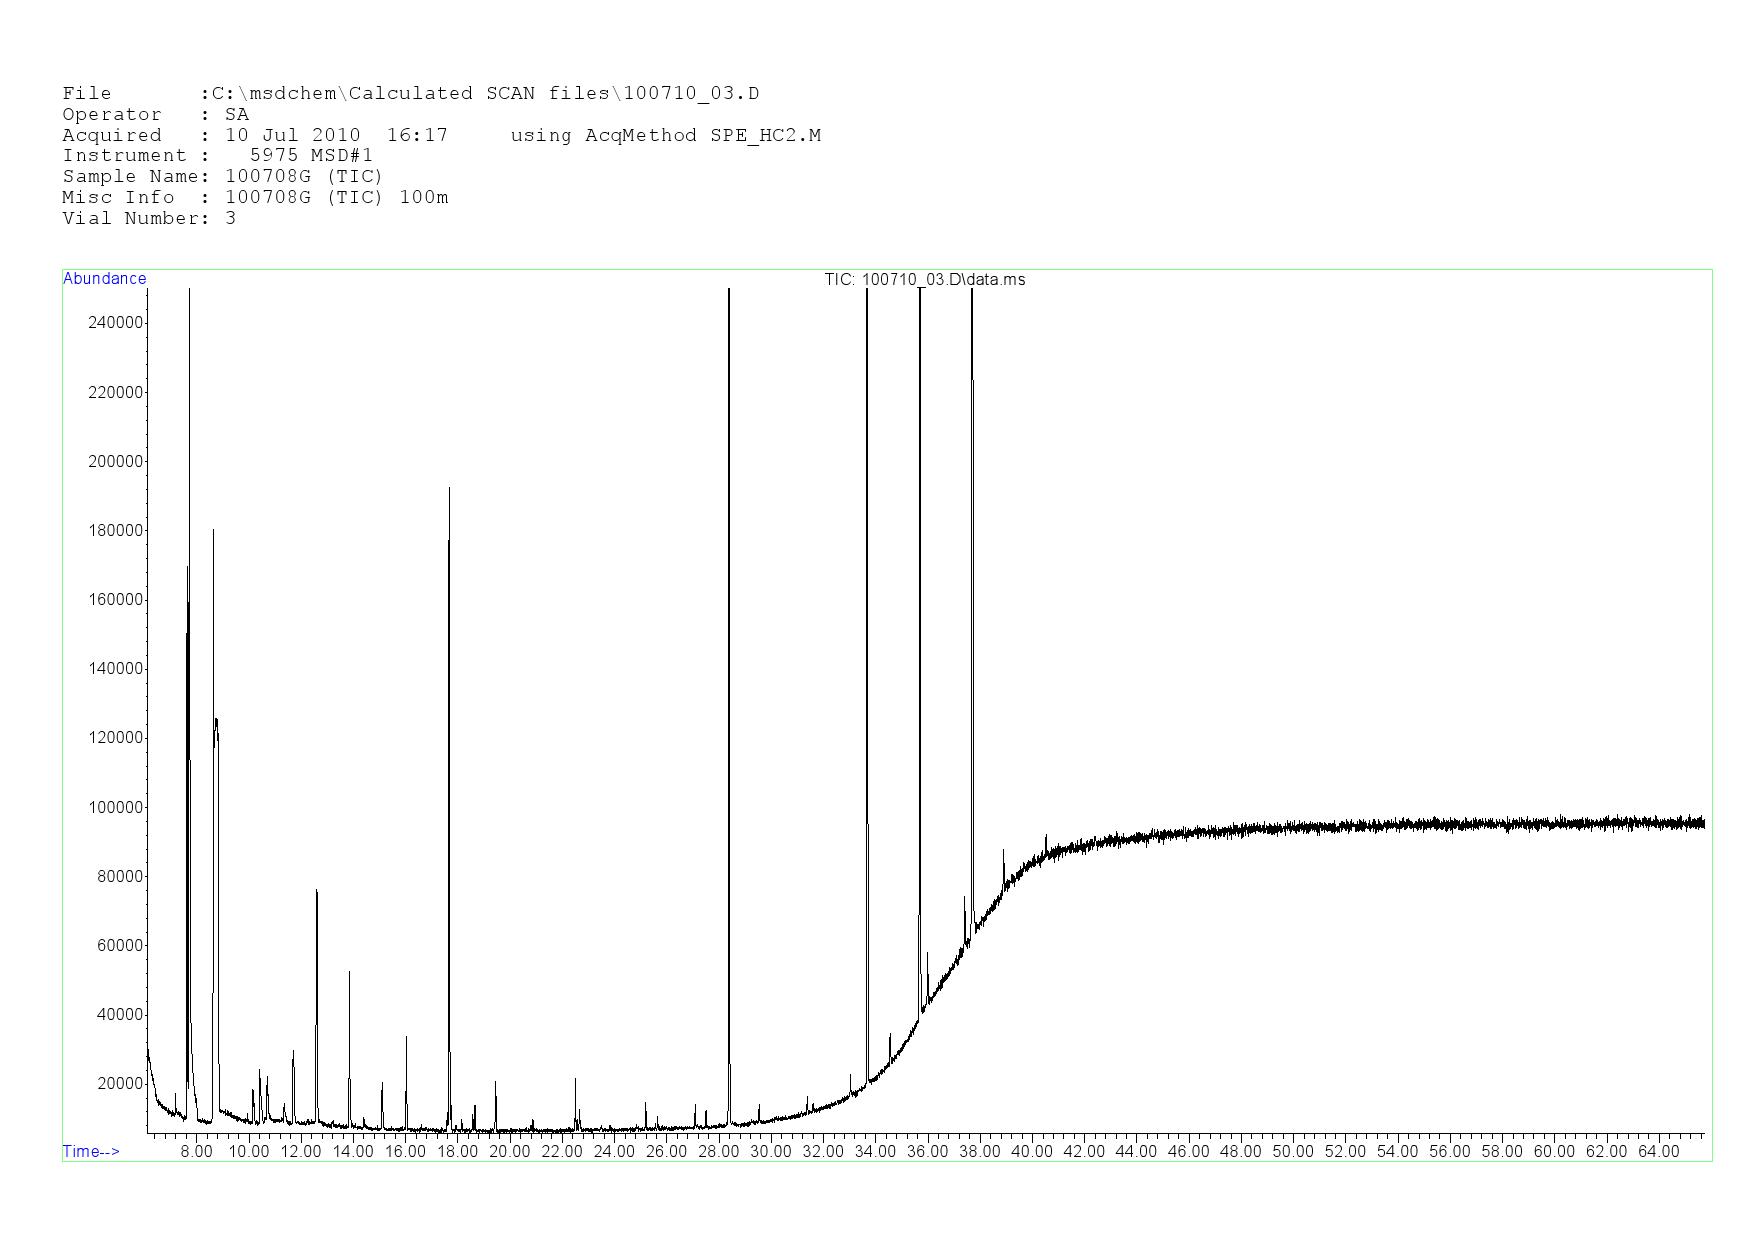Click the 40.00 time axis label
The image size is (1754, 1240).
pos(1031,1152)
